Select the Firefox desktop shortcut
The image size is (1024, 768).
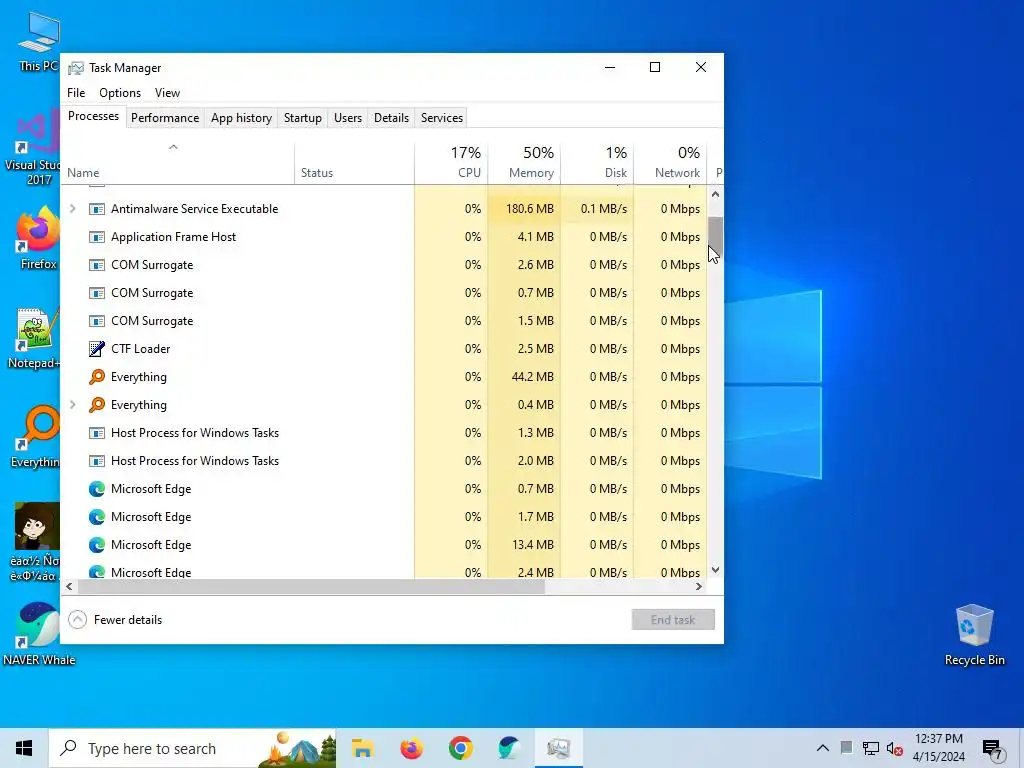point(38,238)
